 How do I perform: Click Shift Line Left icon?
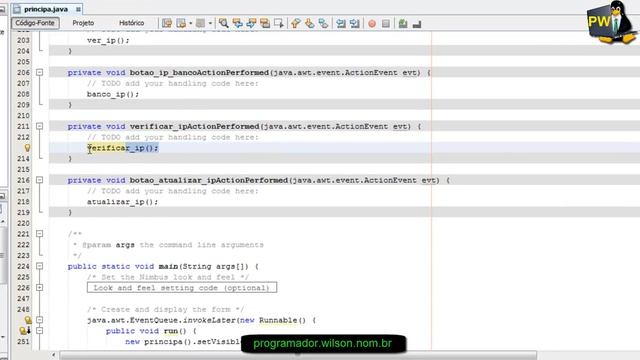[x=341, y=23]
